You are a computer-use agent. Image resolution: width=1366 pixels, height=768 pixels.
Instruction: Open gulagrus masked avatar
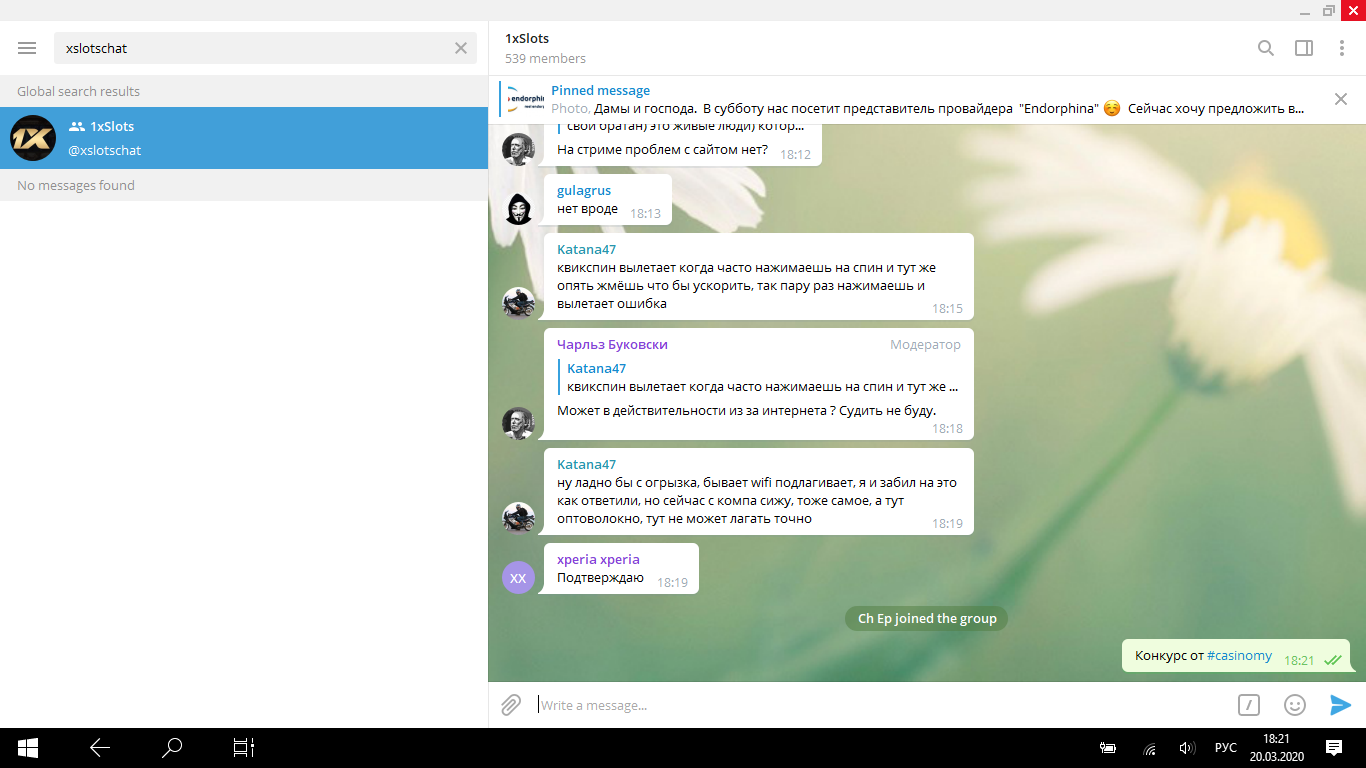coord(518,208)
